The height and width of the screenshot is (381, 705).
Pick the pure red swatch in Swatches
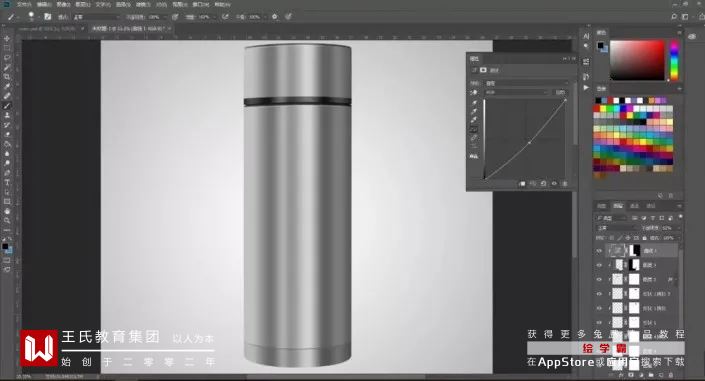[597, 108]
